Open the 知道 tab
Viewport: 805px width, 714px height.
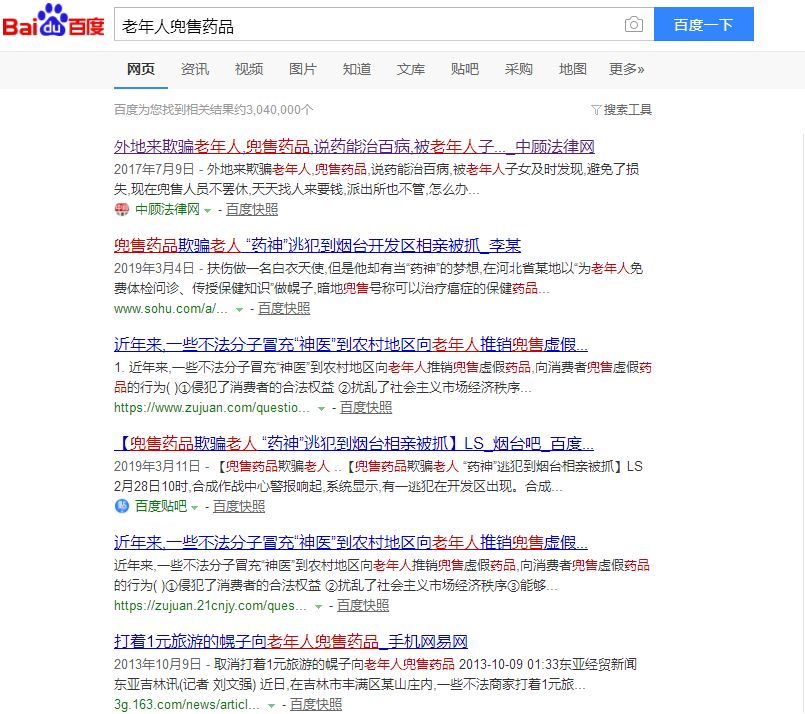(357, 69)
